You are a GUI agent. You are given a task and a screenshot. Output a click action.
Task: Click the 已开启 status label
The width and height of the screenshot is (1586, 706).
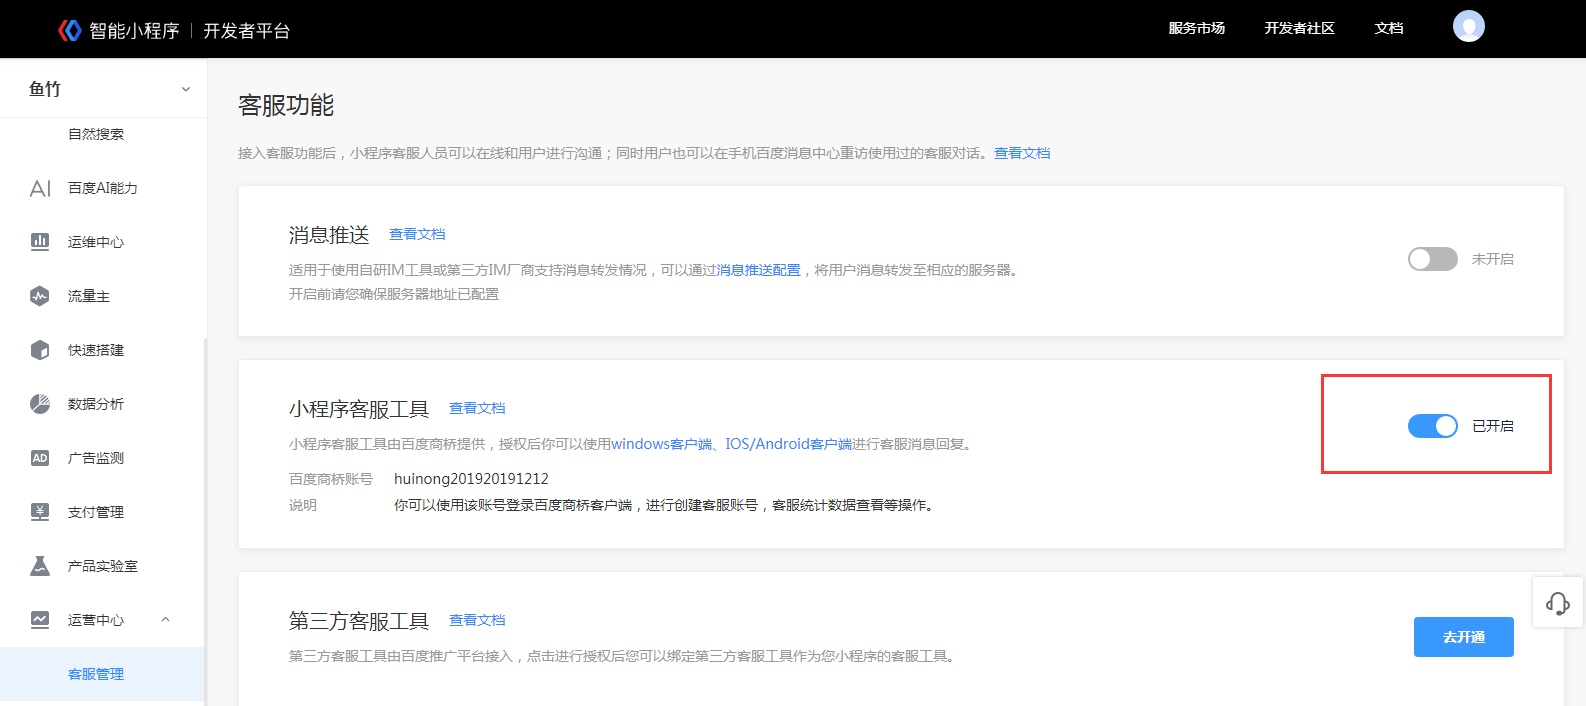[1492, 426]
